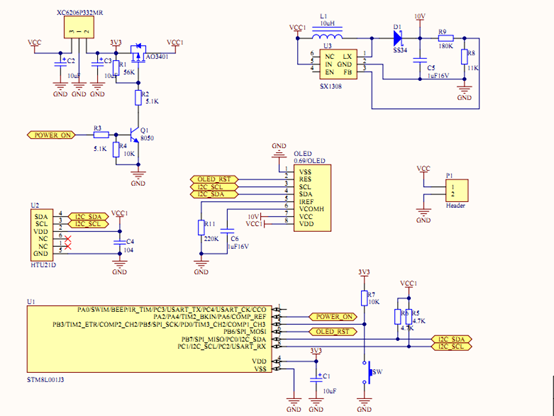Select the R7 10K pull-up resistor
554x416 pixels.
365,298
